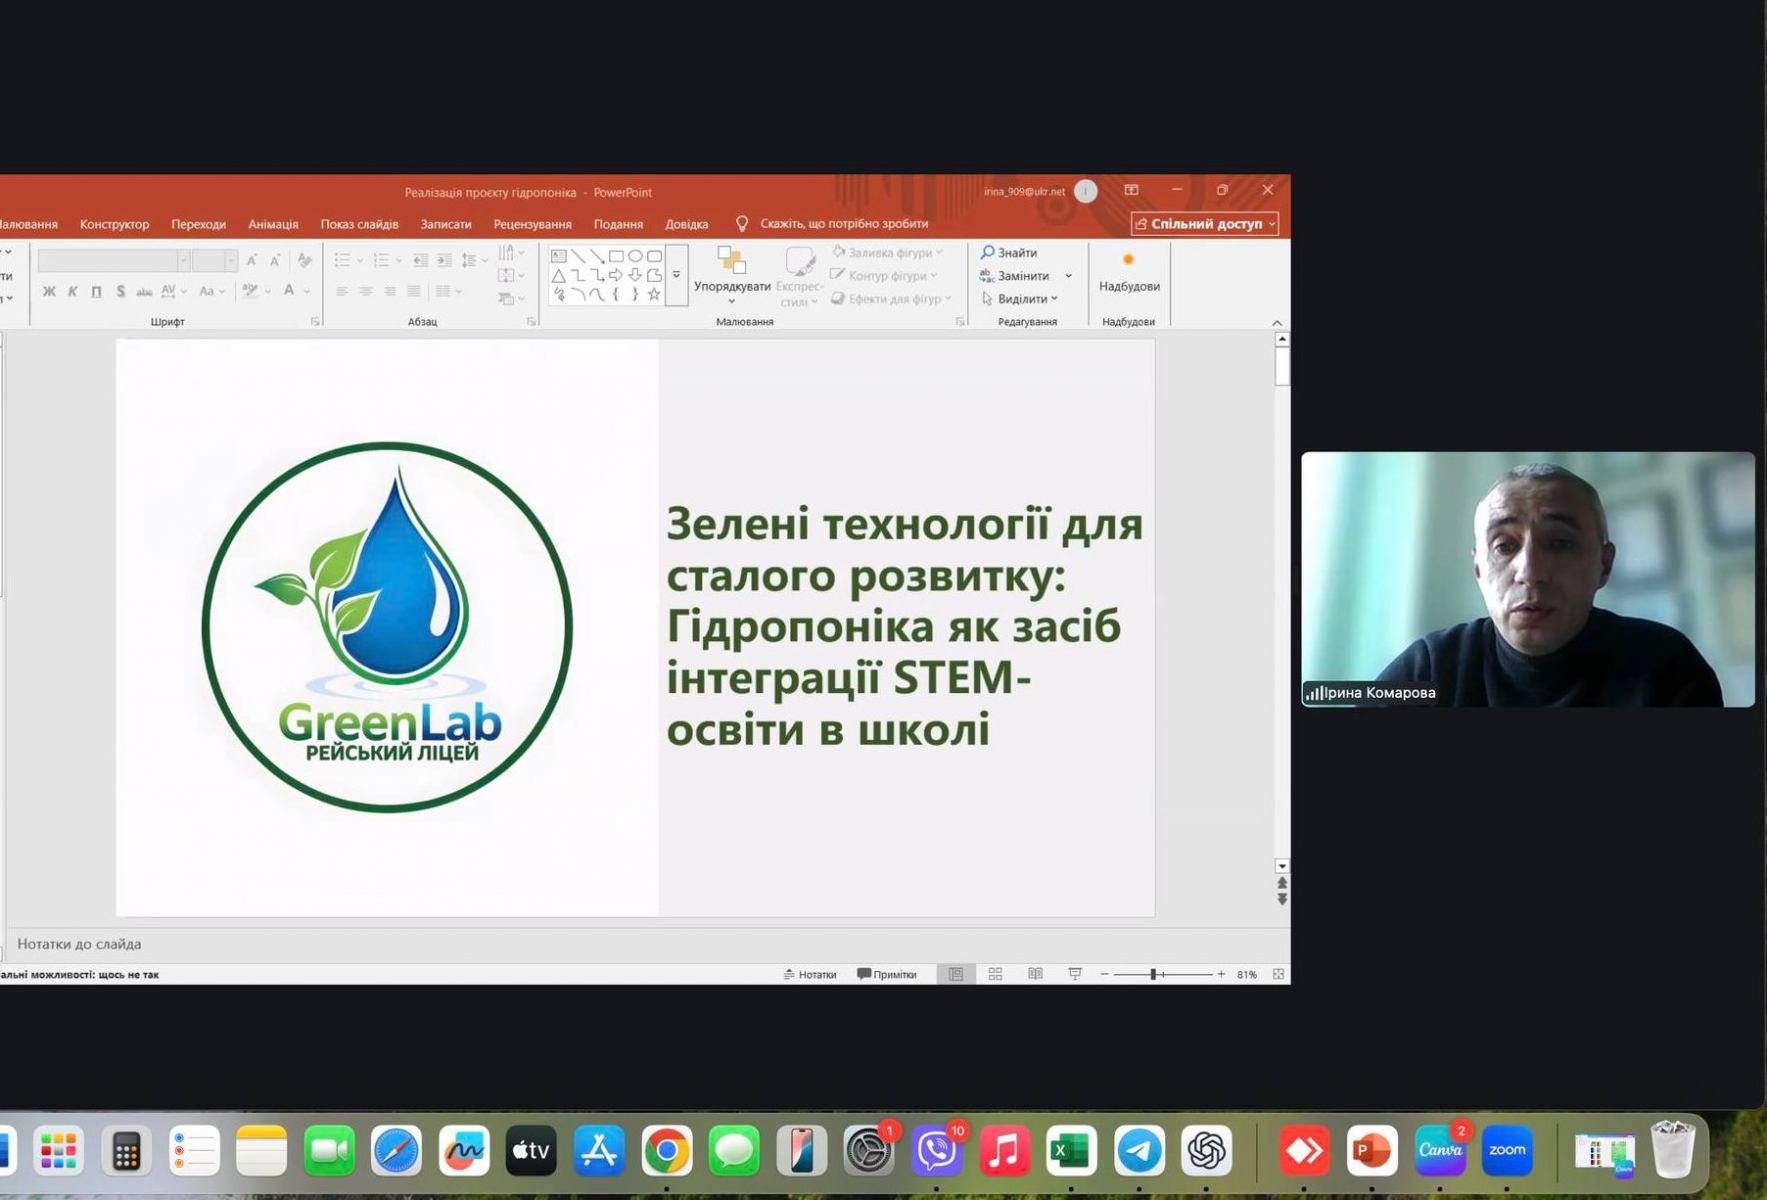Click the fit slide to window icon
1767x1200 pixels.
click(1278, 974)
